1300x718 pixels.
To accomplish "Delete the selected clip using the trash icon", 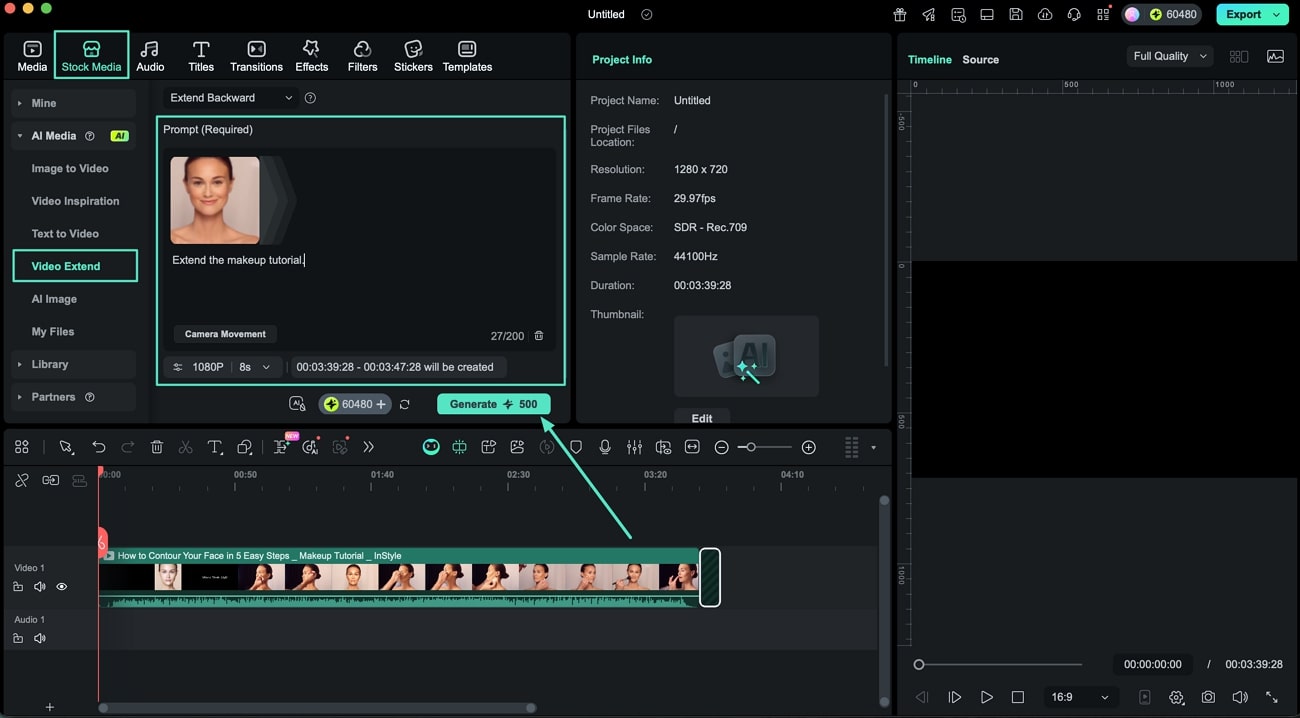I will click(x=157, y=447).
